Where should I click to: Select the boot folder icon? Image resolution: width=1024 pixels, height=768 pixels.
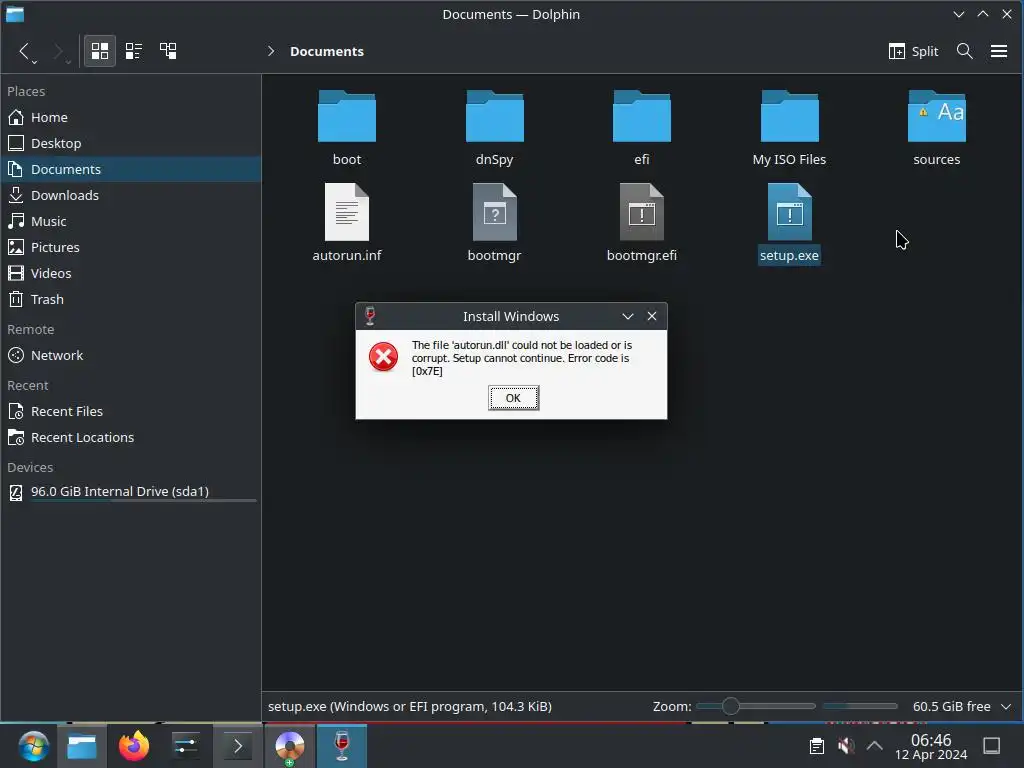coord(347,116)
